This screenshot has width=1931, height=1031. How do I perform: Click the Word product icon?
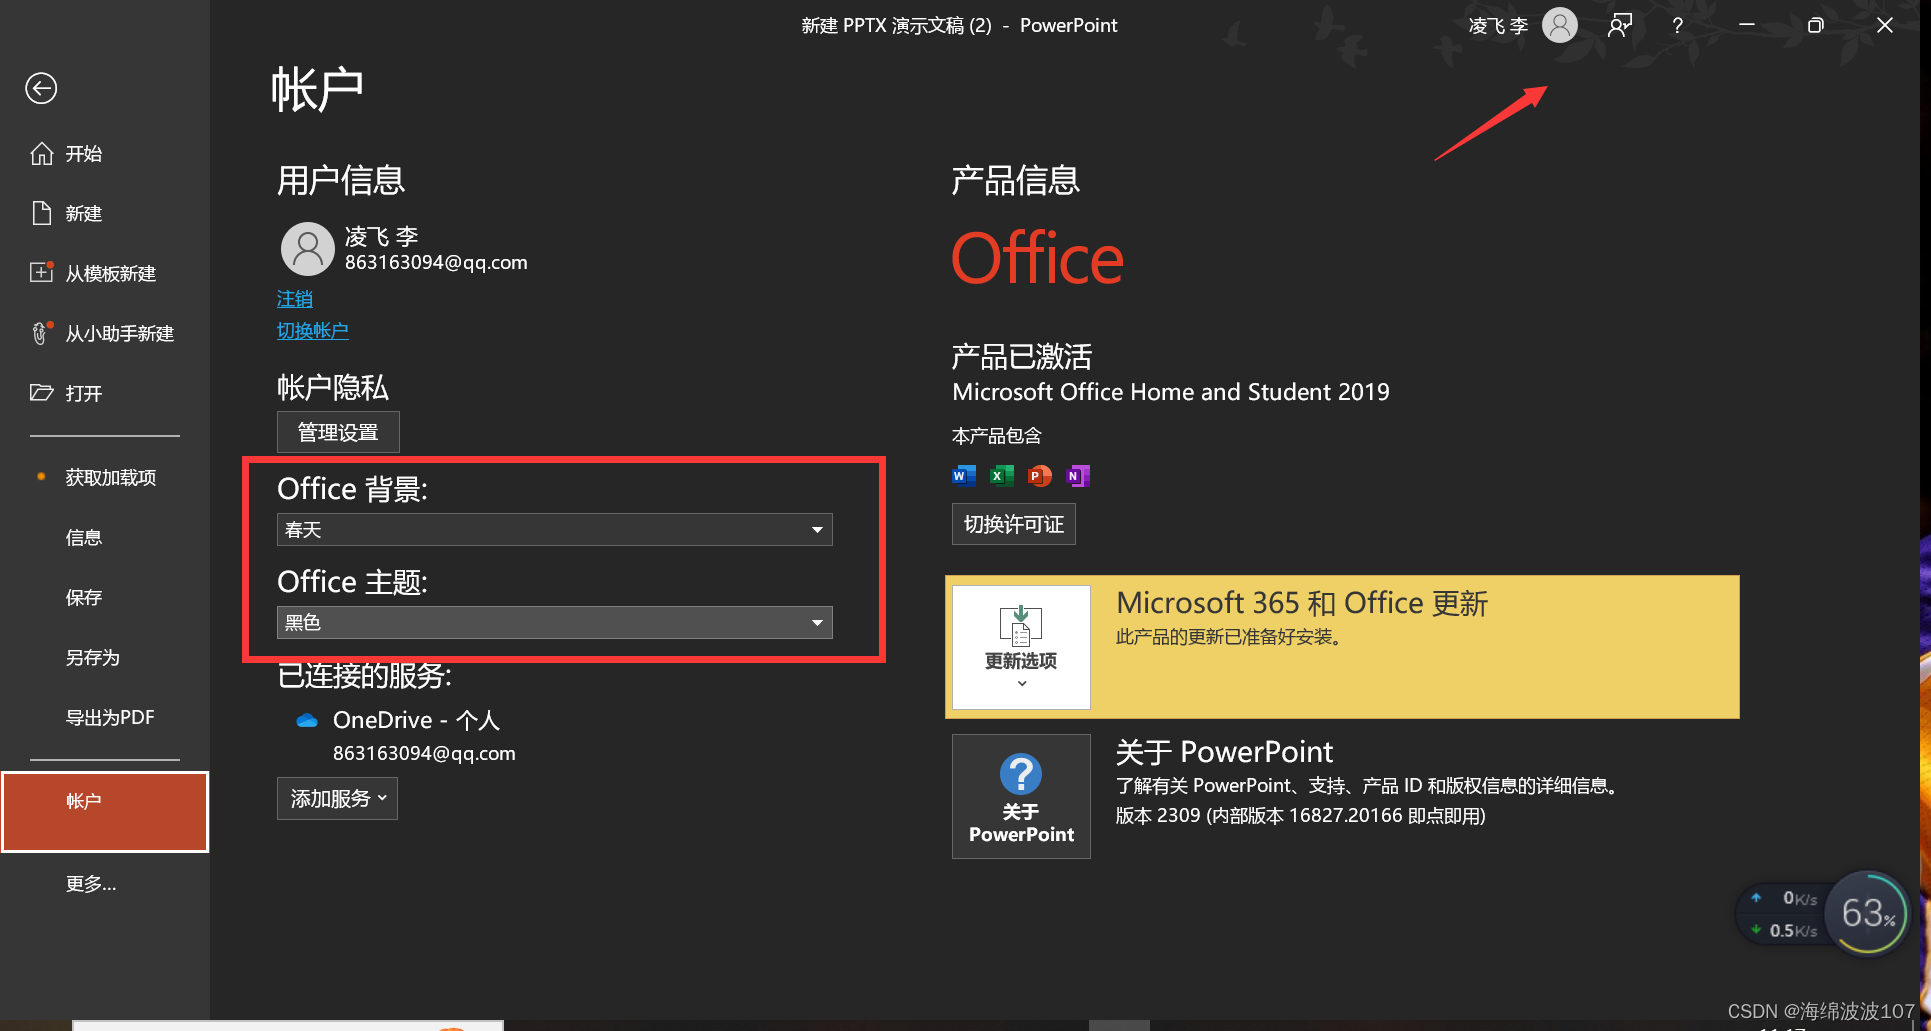964,476
